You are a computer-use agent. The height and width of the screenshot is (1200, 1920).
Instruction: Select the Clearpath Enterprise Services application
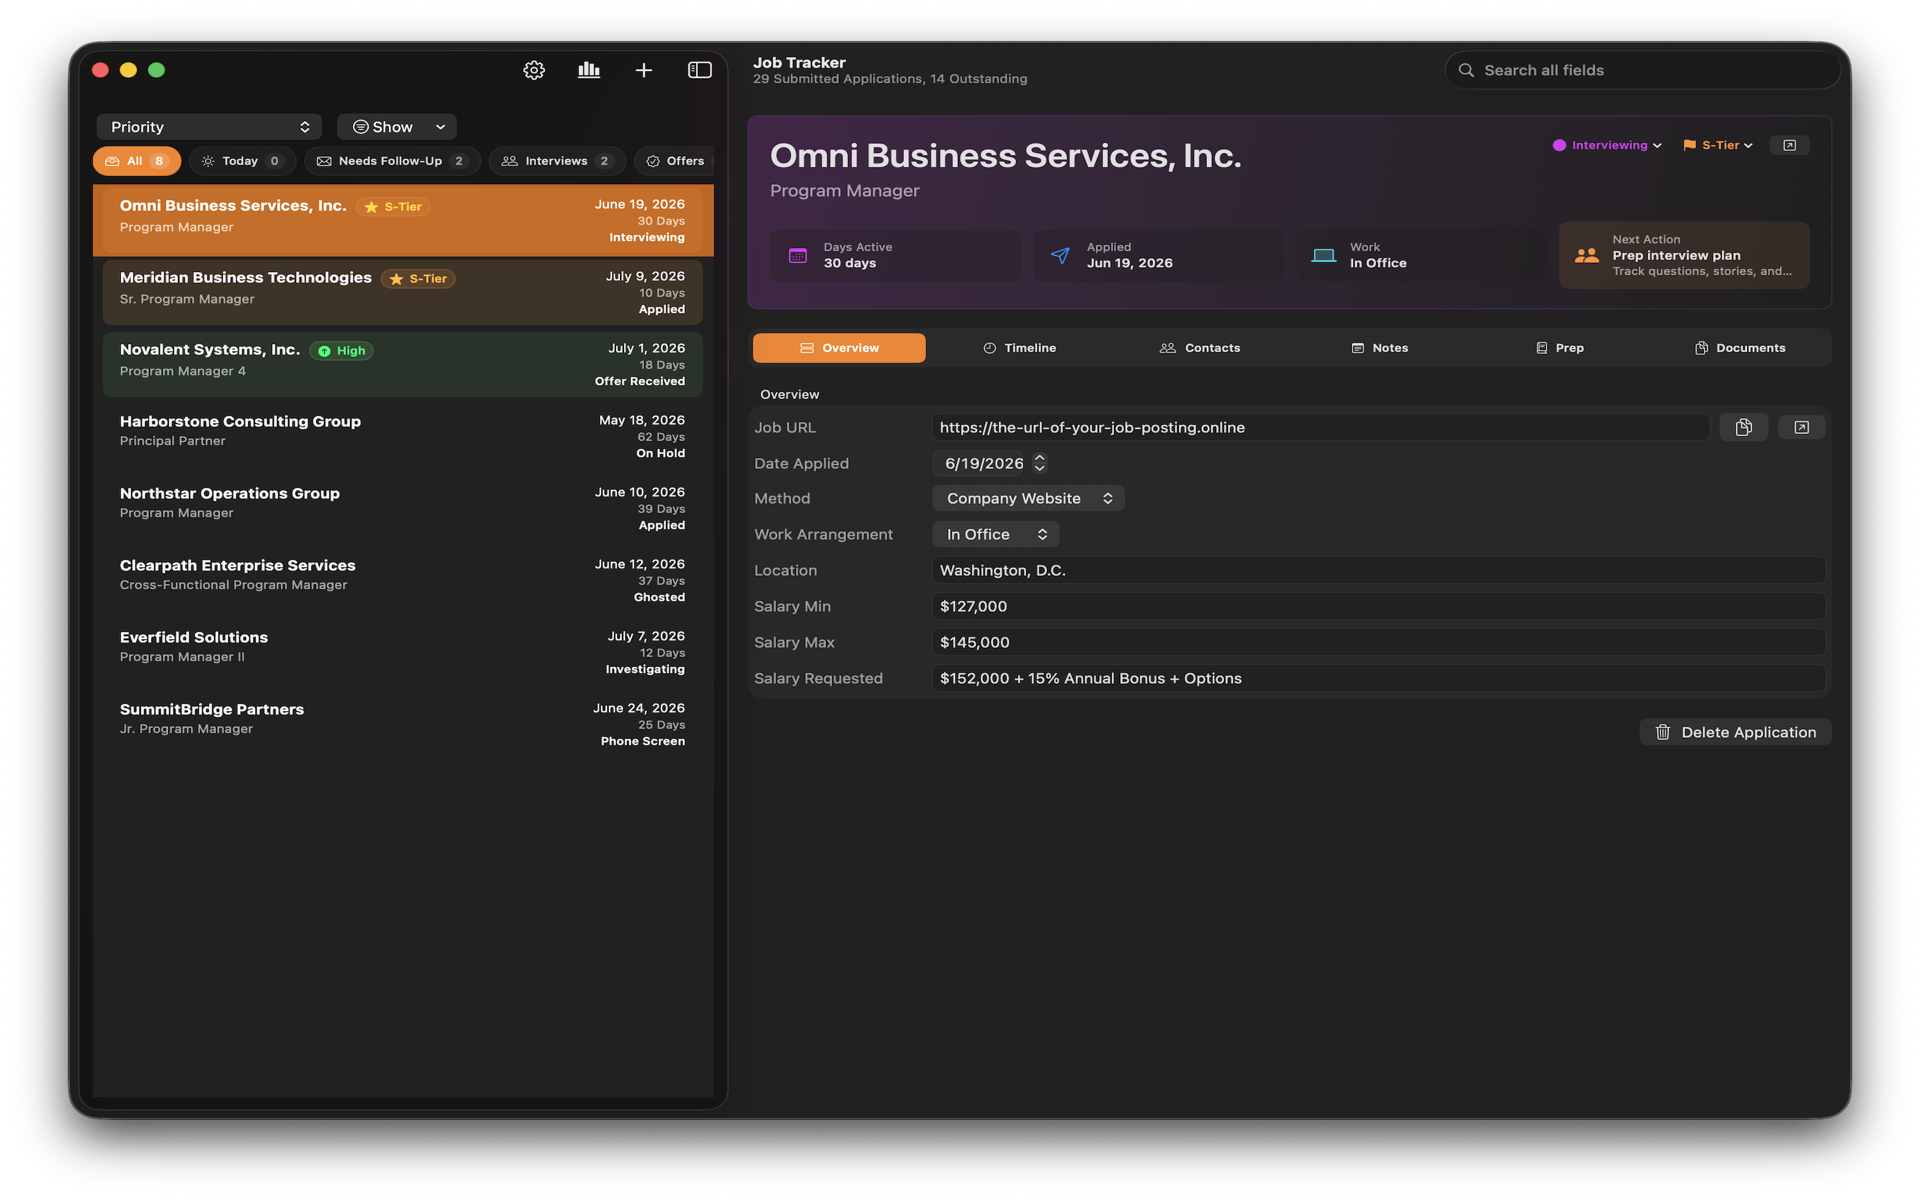point(403,580)
